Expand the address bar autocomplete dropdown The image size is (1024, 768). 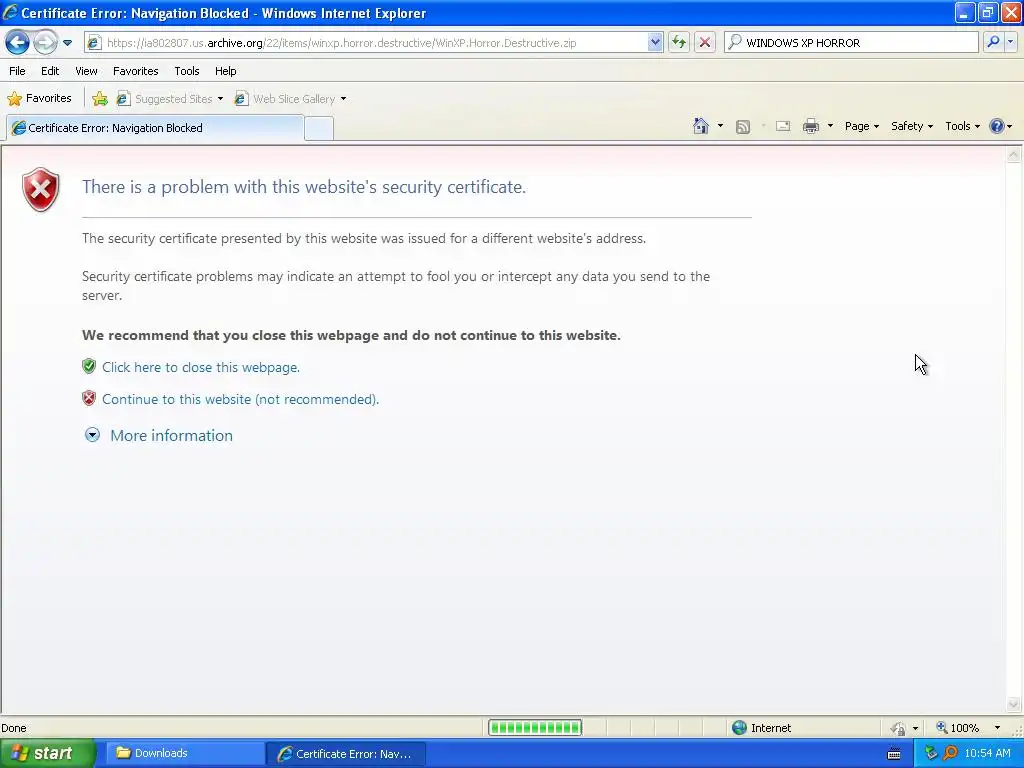click(x=655, y=43)
